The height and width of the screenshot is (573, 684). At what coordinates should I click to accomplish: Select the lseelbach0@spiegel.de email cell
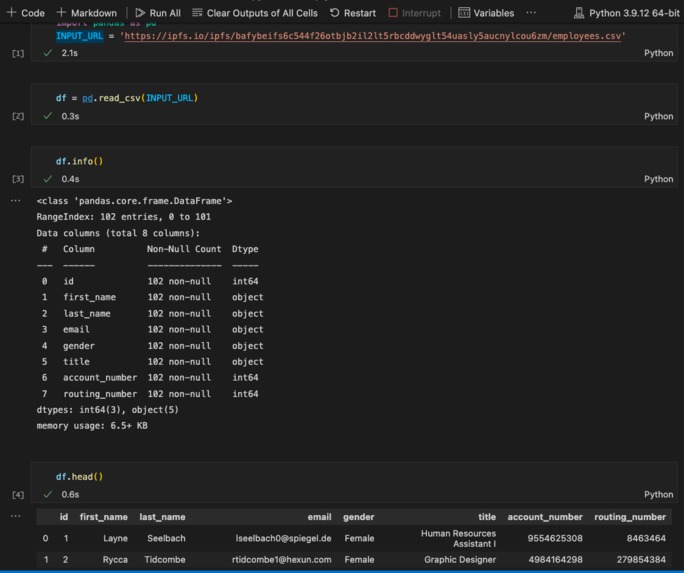click(x=284, y=539)
